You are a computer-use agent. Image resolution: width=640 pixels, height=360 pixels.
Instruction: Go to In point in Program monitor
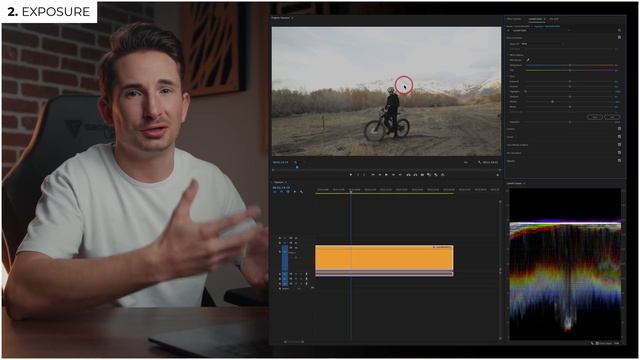(x=373, y=175)
